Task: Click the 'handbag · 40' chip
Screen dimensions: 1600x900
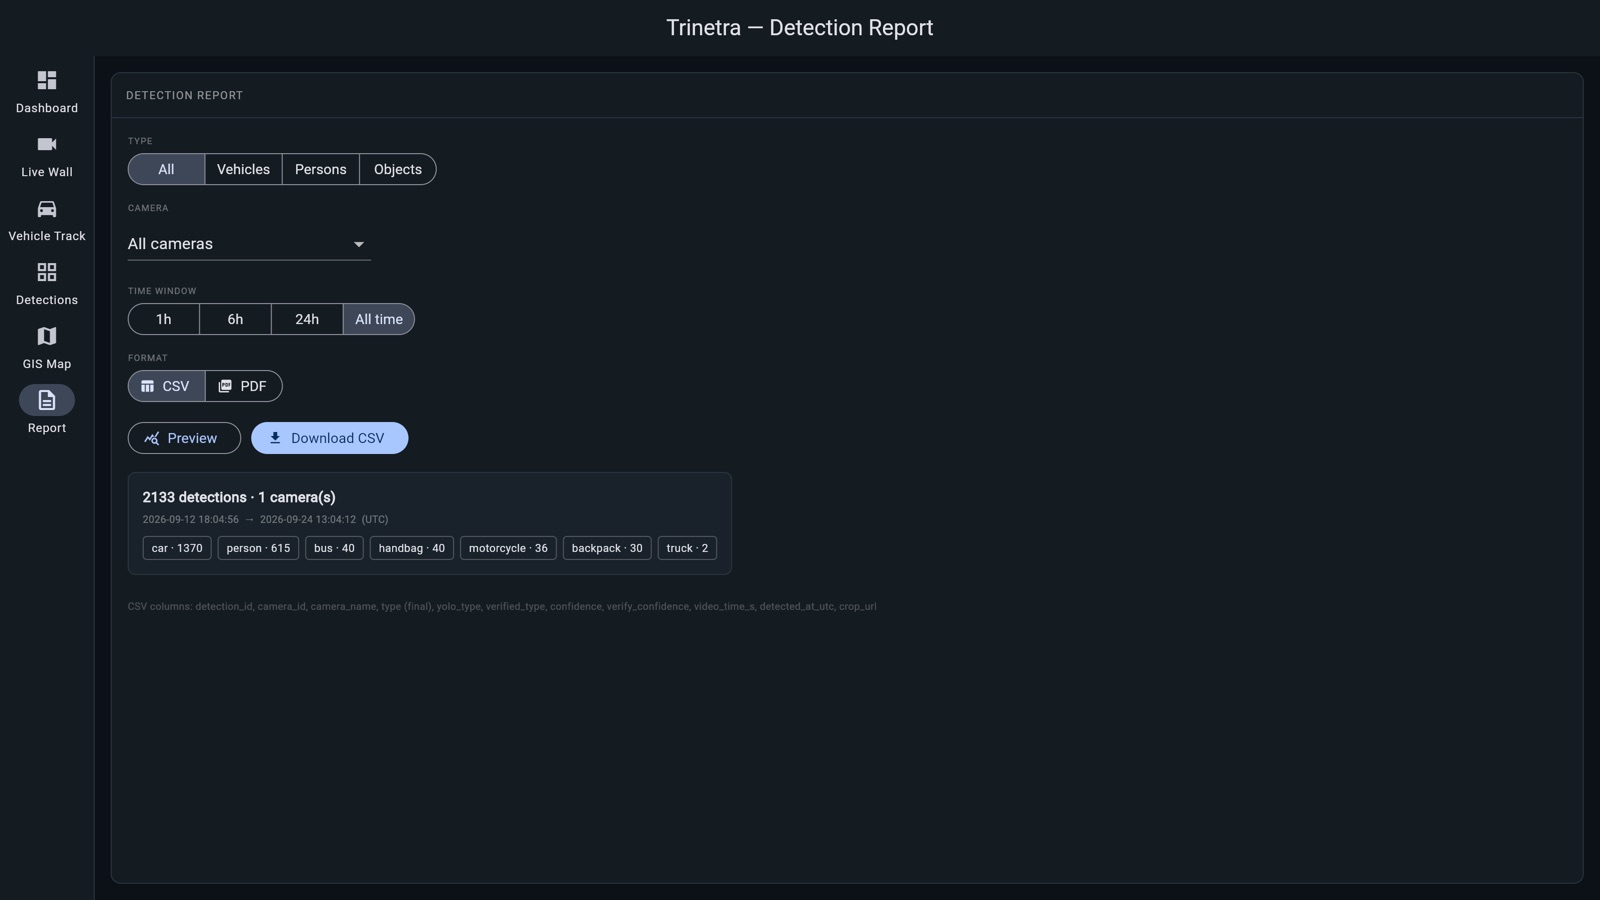Action: pyautogui.click(x=412, y=548)
